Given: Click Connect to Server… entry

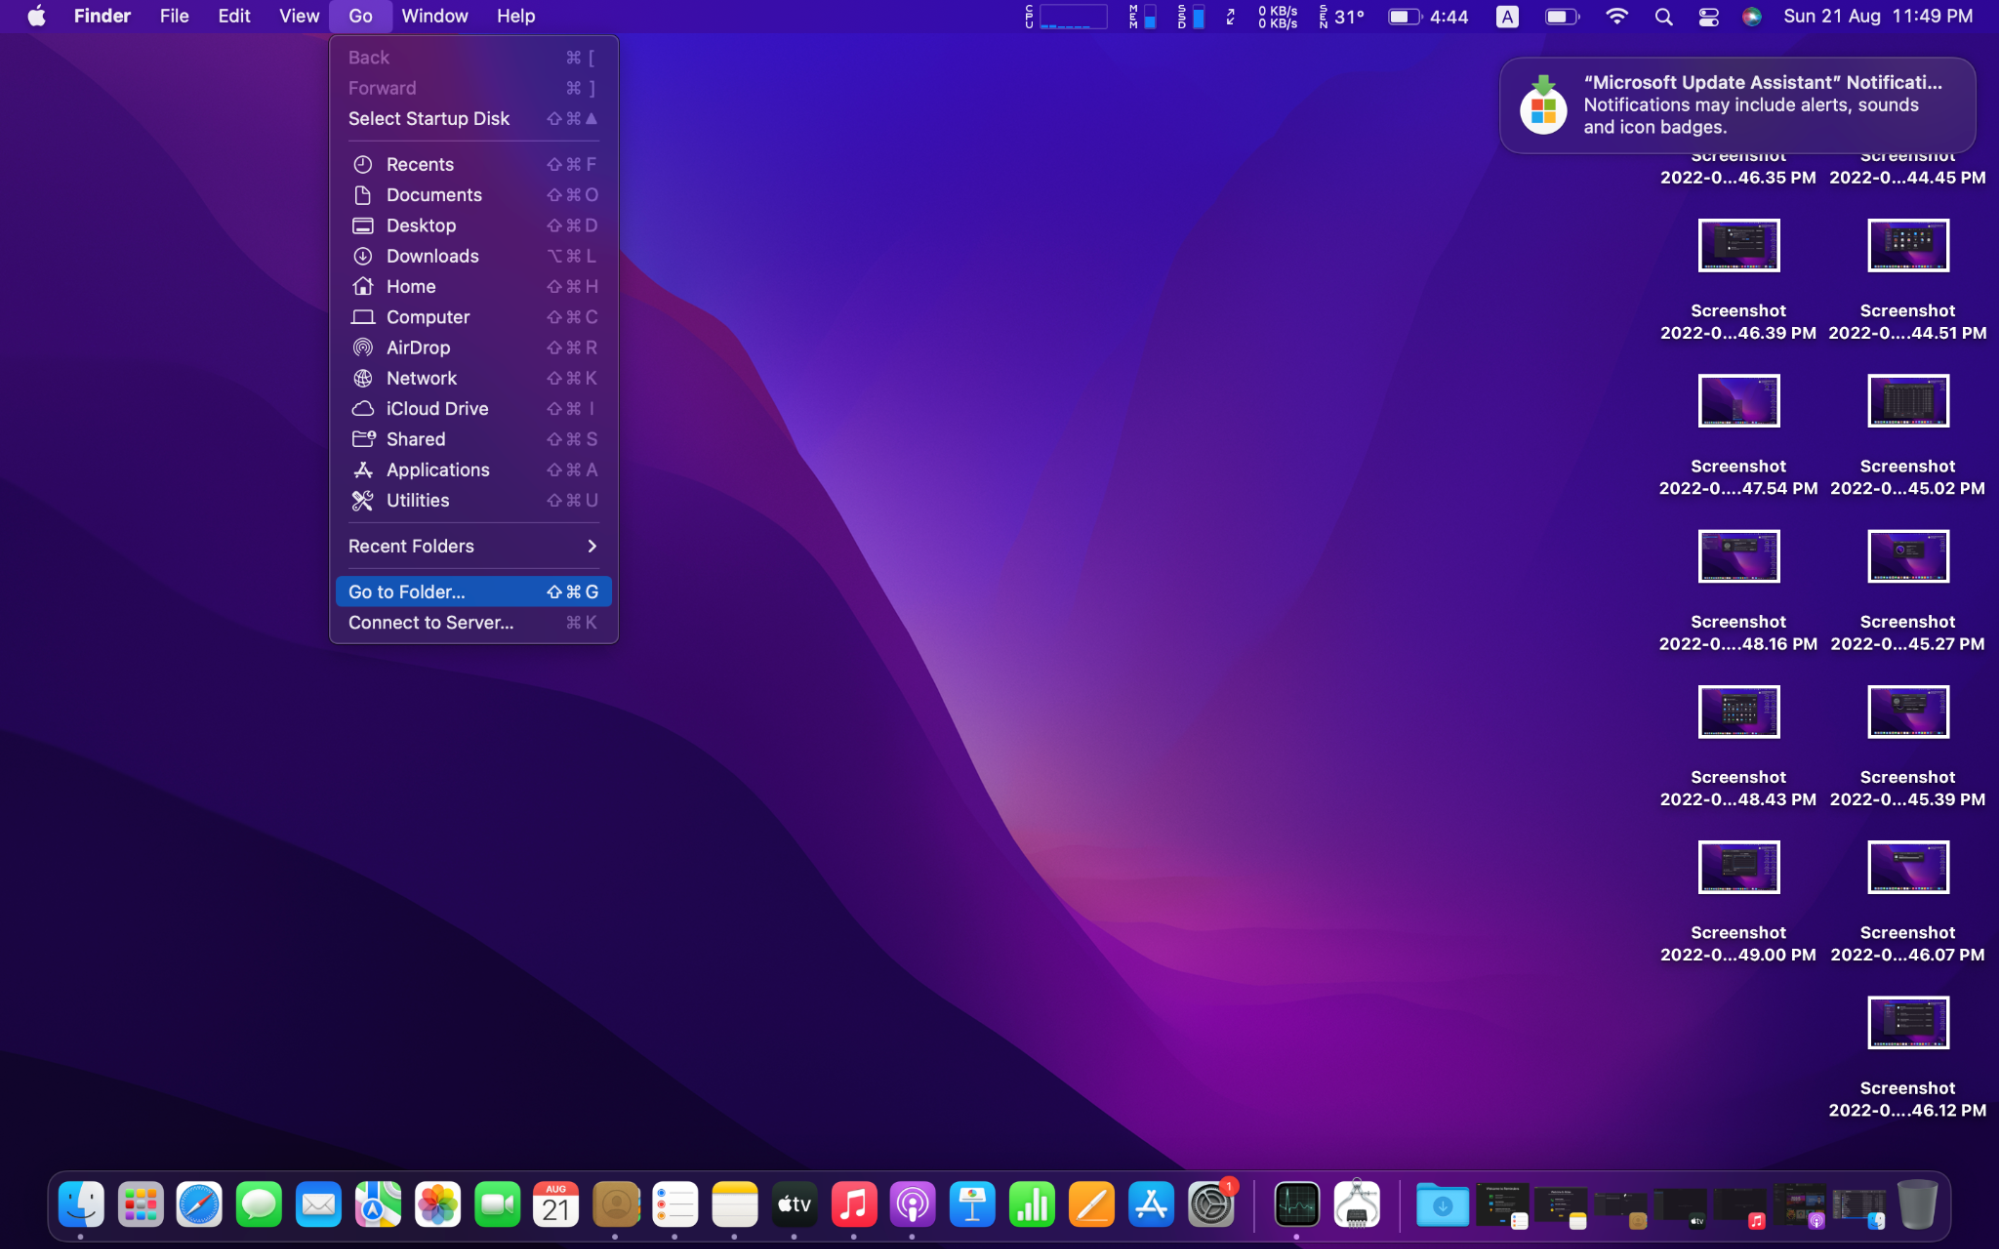Looking at the screenshot, I should 473,622.
